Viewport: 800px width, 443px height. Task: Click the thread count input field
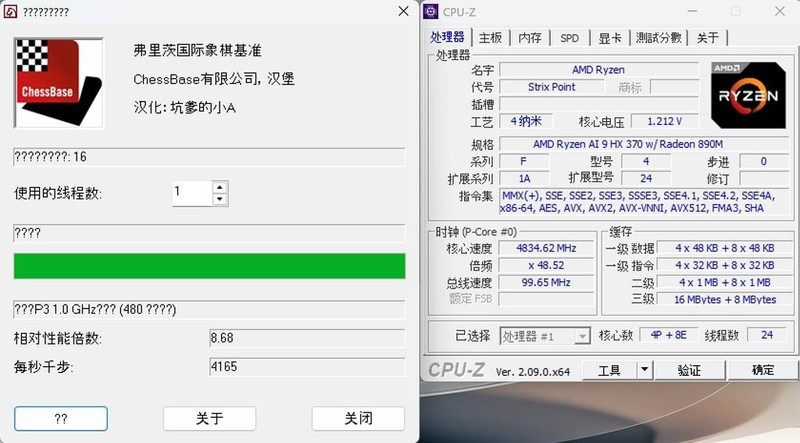click(x=192, y=193)
